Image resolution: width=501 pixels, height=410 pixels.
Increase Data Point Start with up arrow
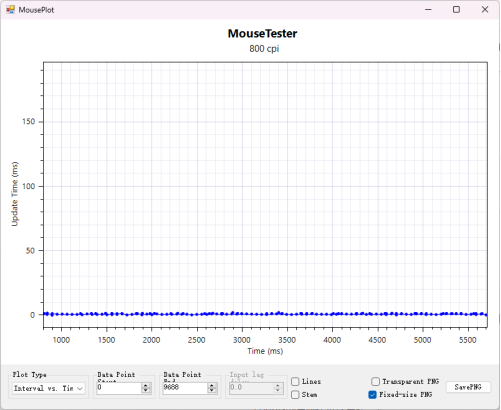click(146, 385)
